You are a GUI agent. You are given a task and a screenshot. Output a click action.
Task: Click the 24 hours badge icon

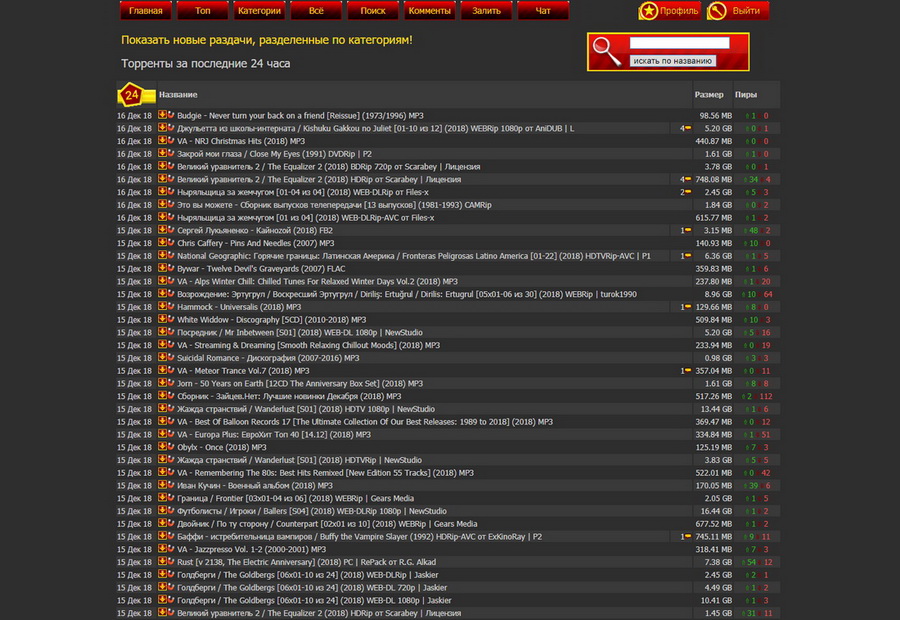click(135, 95)
